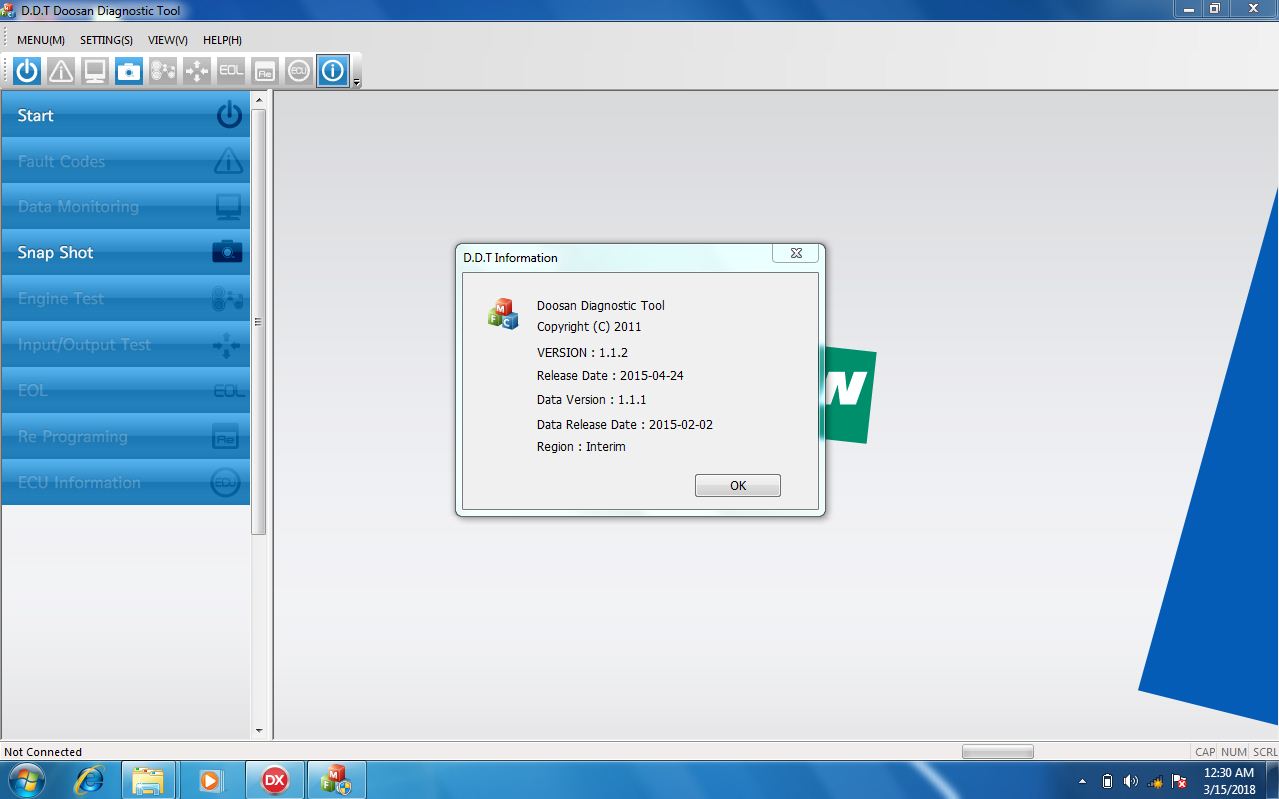The width and height of the screenshot is (1279, 799).
Task: Click the sidebar scrollbar down arrow
Action: [259, 731]
